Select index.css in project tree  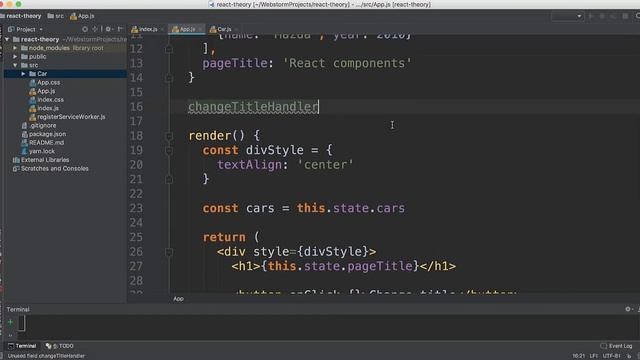click(x=50, y=100)
